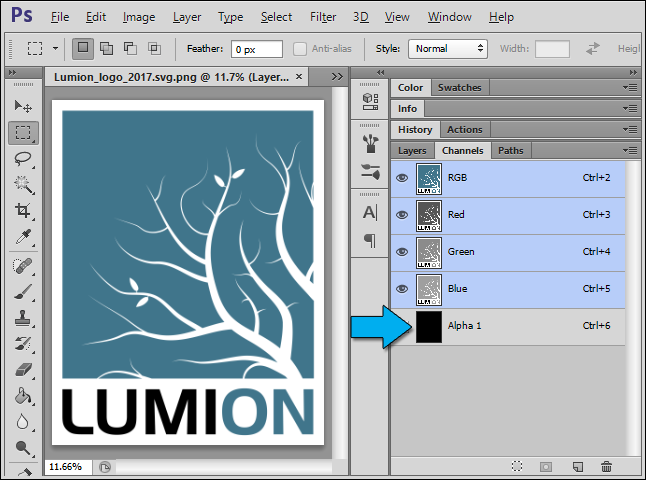
Task: Click the create new channel icon
Action: pos(577,466)
